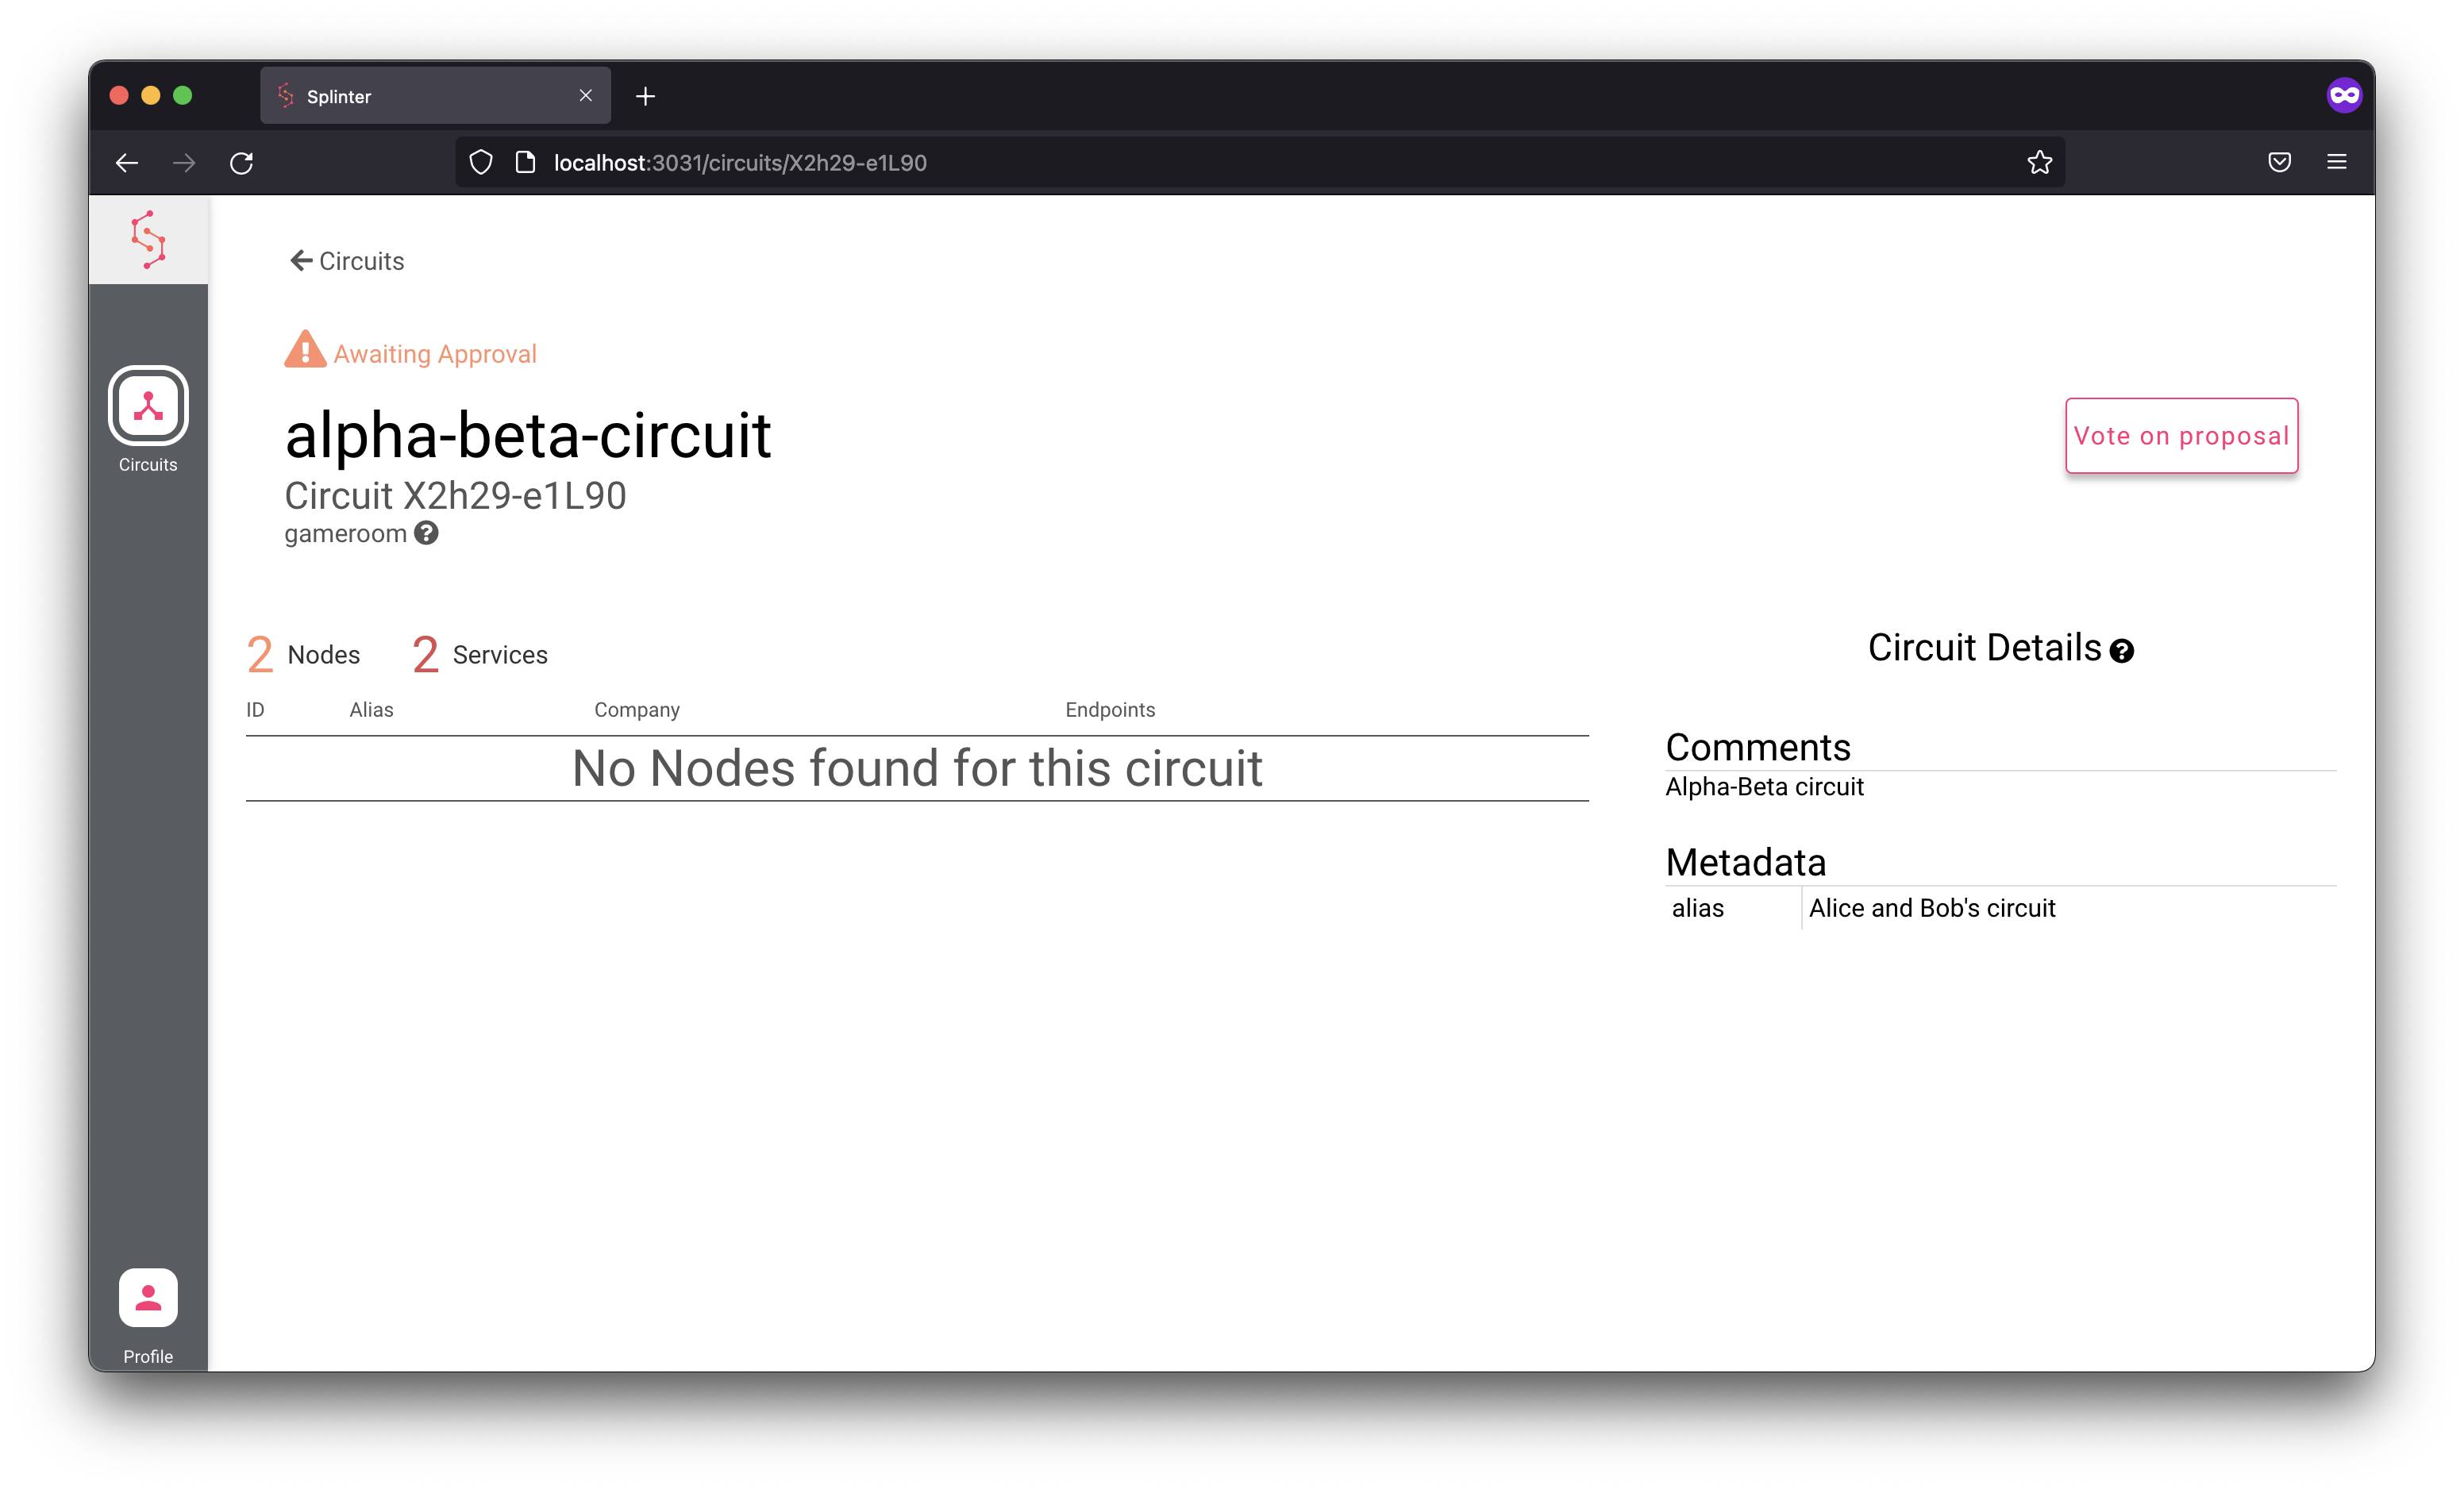Open the browser hamburger menu

tap(2337, 162)
